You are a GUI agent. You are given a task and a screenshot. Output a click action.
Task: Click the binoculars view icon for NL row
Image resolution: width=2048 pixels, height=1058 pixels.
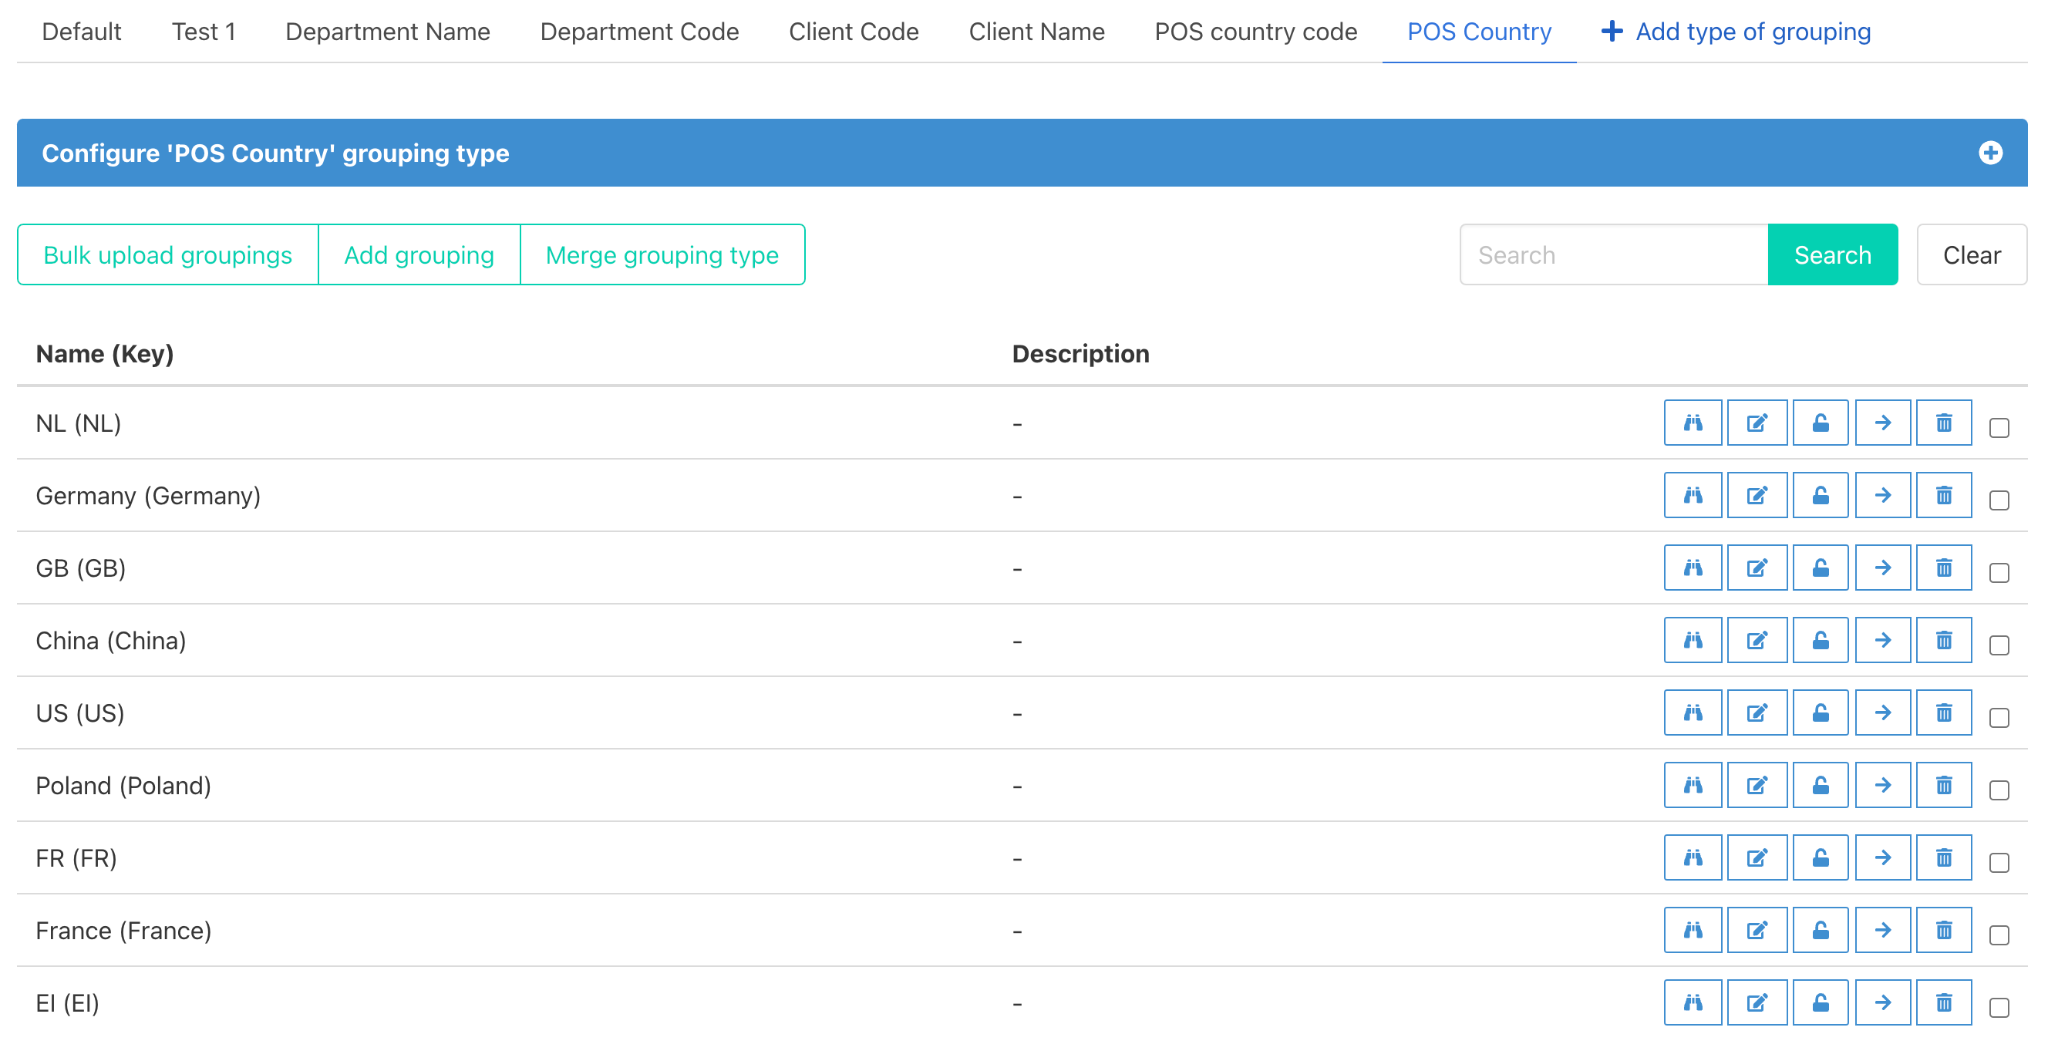1692,423
